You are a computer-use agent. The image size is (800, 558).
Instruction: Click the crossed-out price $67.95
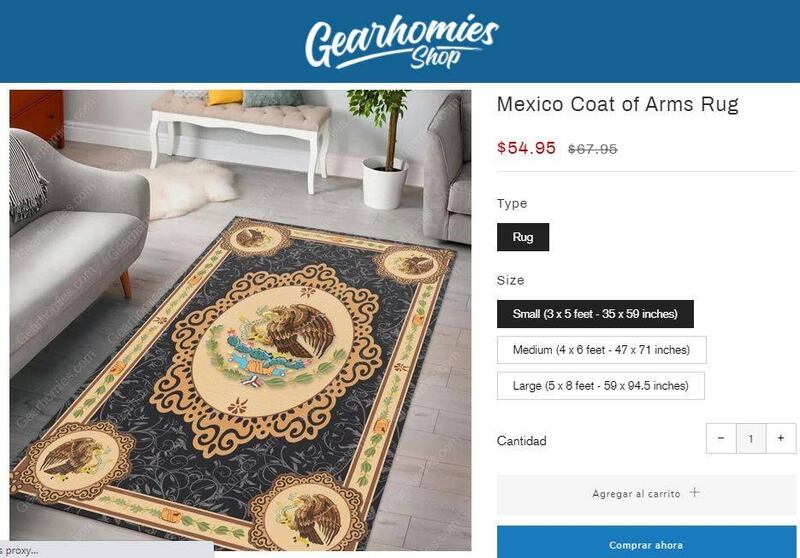point(592,149)
